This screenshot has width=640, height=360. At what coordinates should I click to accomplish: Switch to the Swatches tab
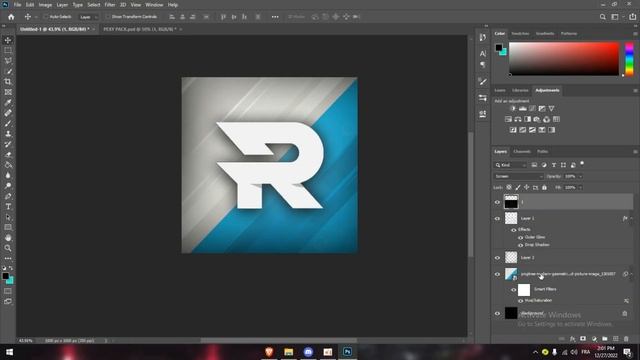click(520, 33)
